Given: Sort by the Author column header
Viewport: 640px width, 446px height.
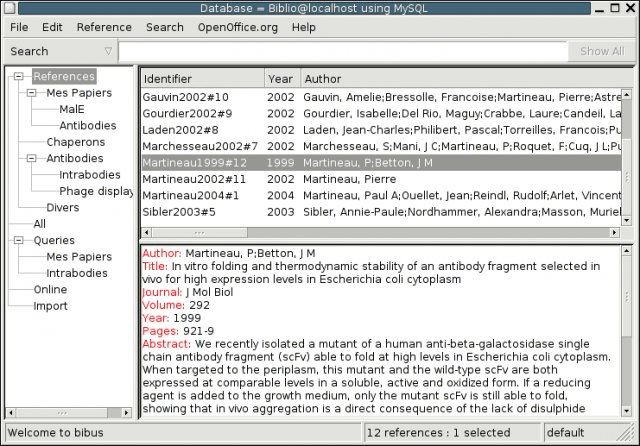Looking at the screenshot, I should (465, 79).
